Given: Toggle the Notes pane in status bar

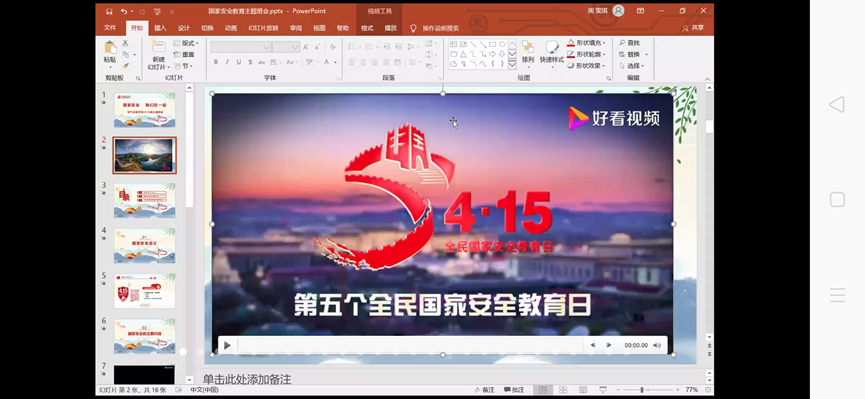Looking at the screenshot, I should [484, 390].
